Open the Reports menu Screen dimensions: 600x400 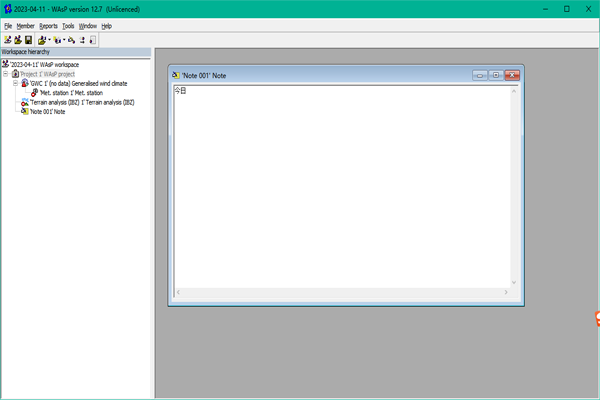click(x=48, y=26)
